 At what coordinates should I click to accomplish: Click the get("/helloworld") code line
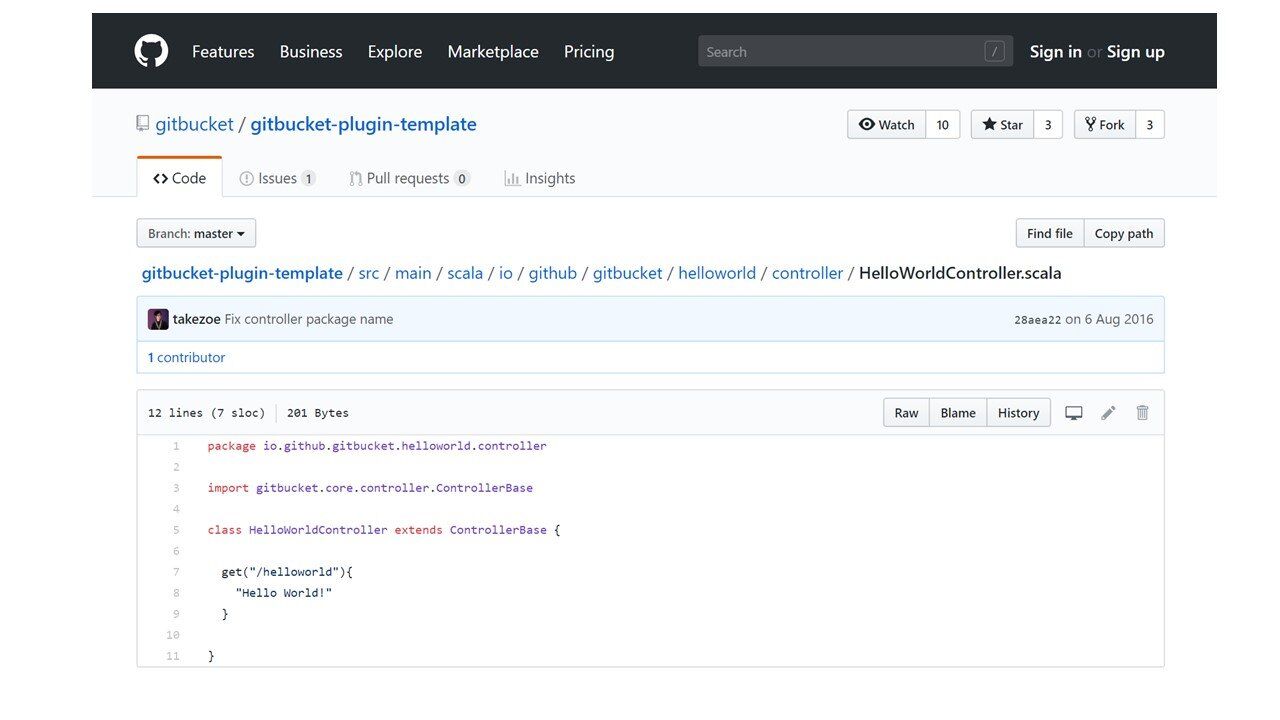[x=287, y=572]
